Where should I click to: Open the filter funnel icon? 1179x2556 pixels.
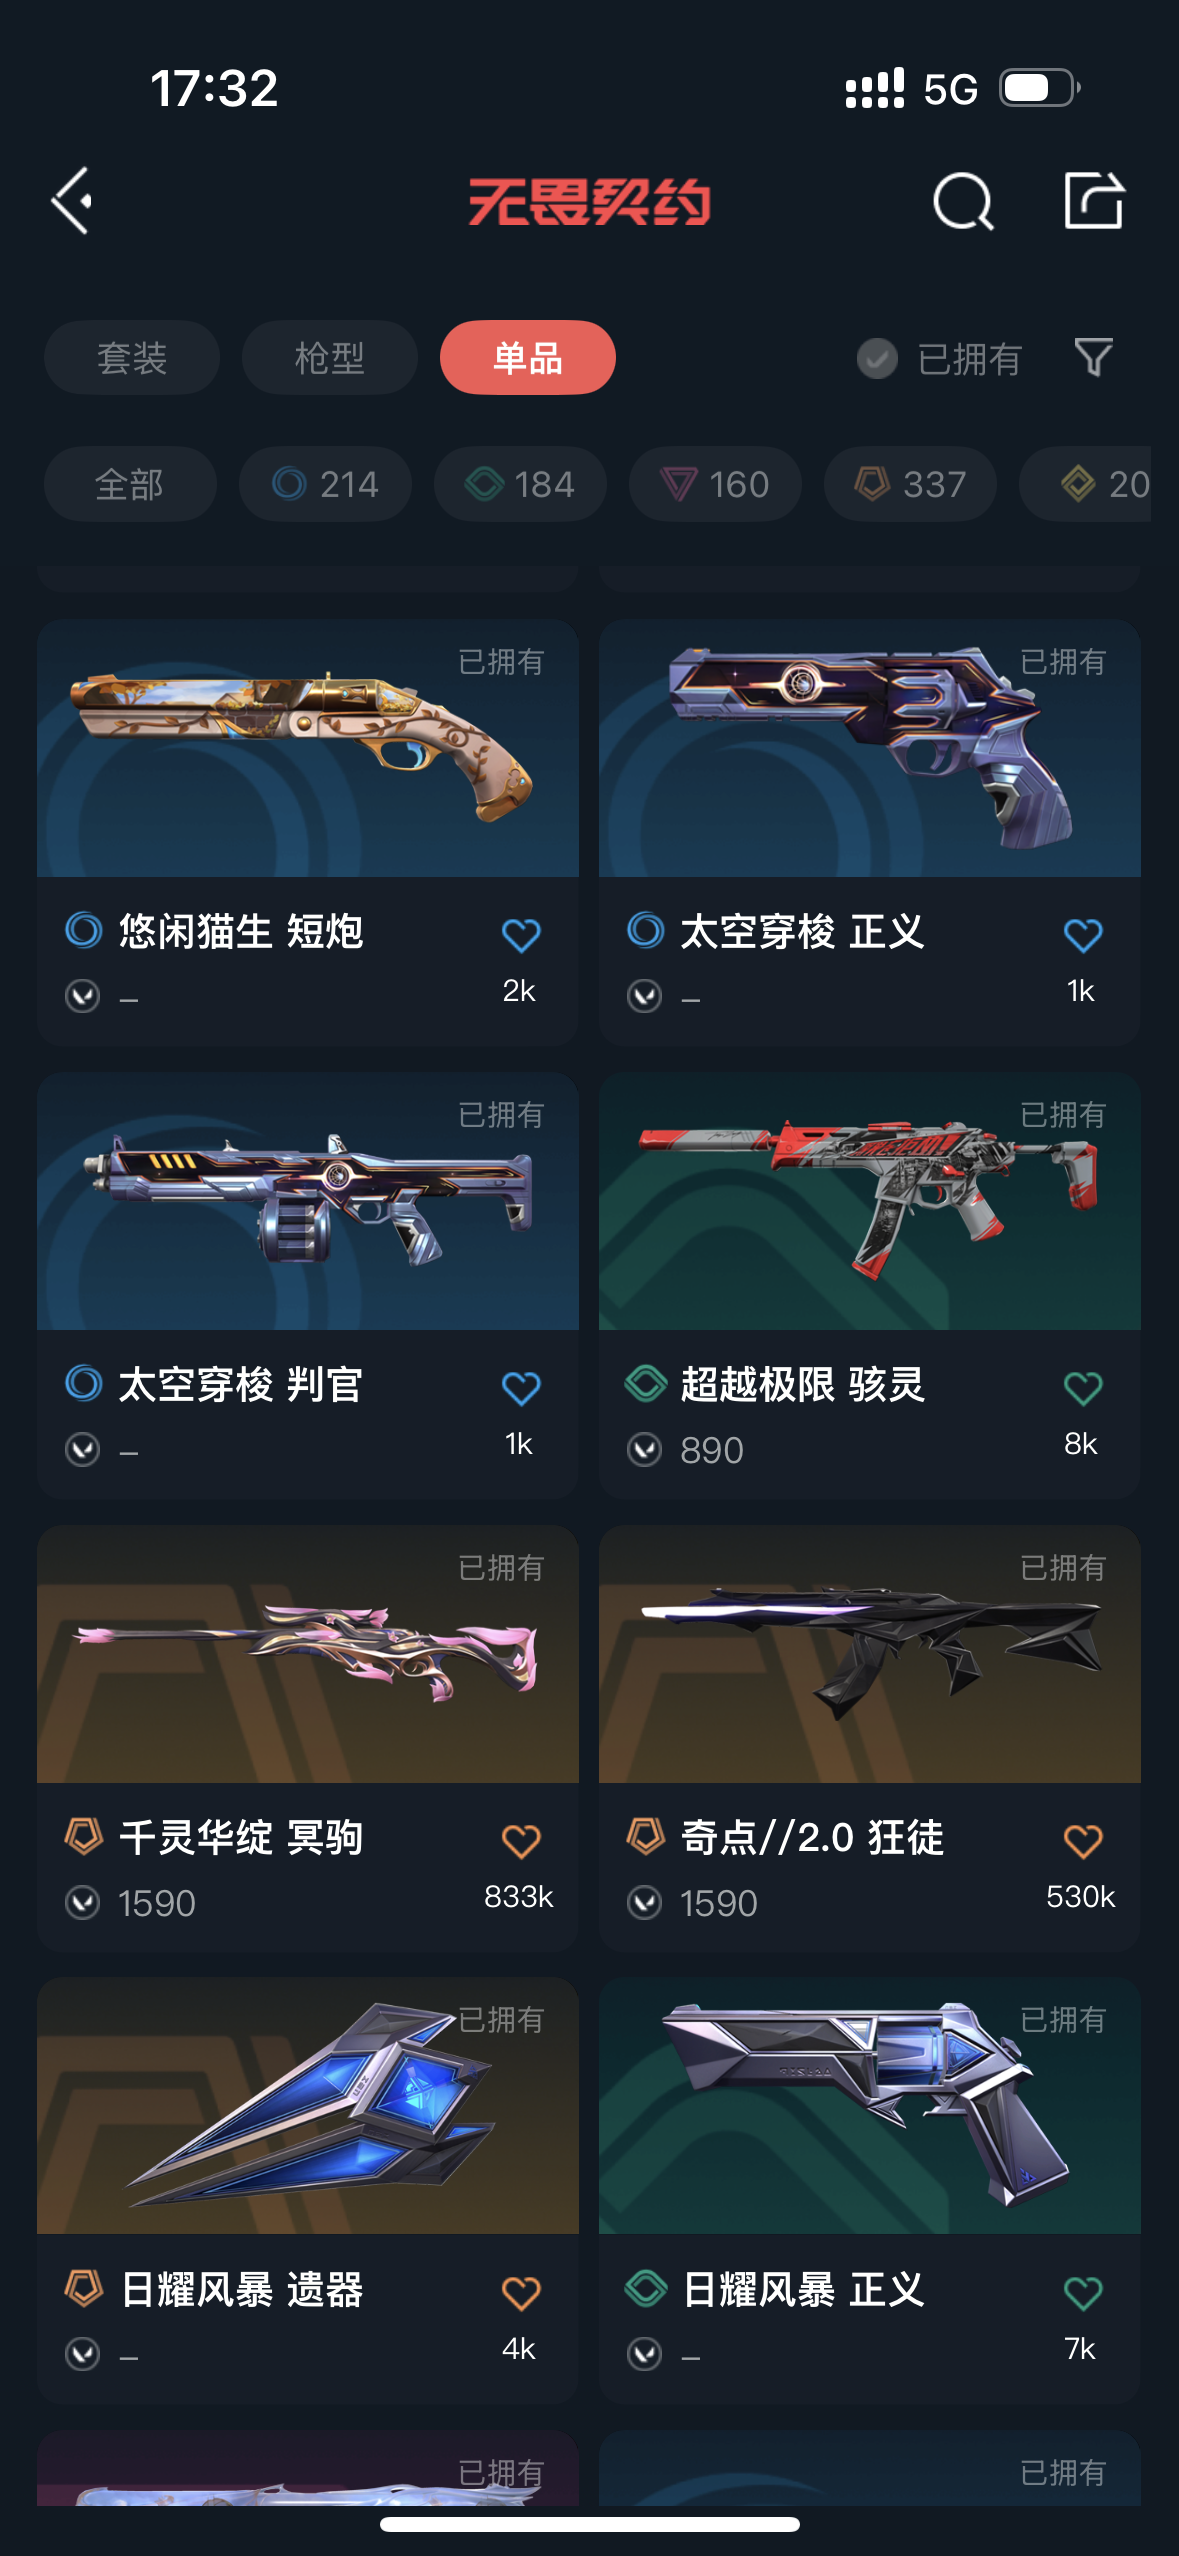[1093, 357]
